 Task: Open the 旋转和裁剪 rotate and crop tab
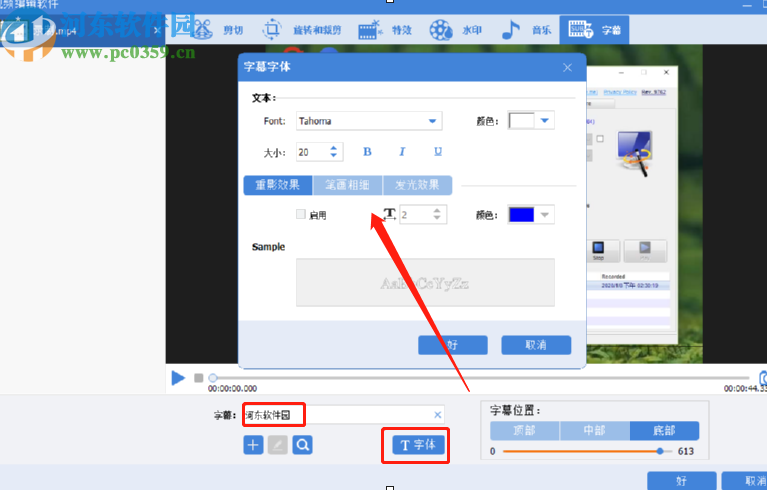point(302,30)
